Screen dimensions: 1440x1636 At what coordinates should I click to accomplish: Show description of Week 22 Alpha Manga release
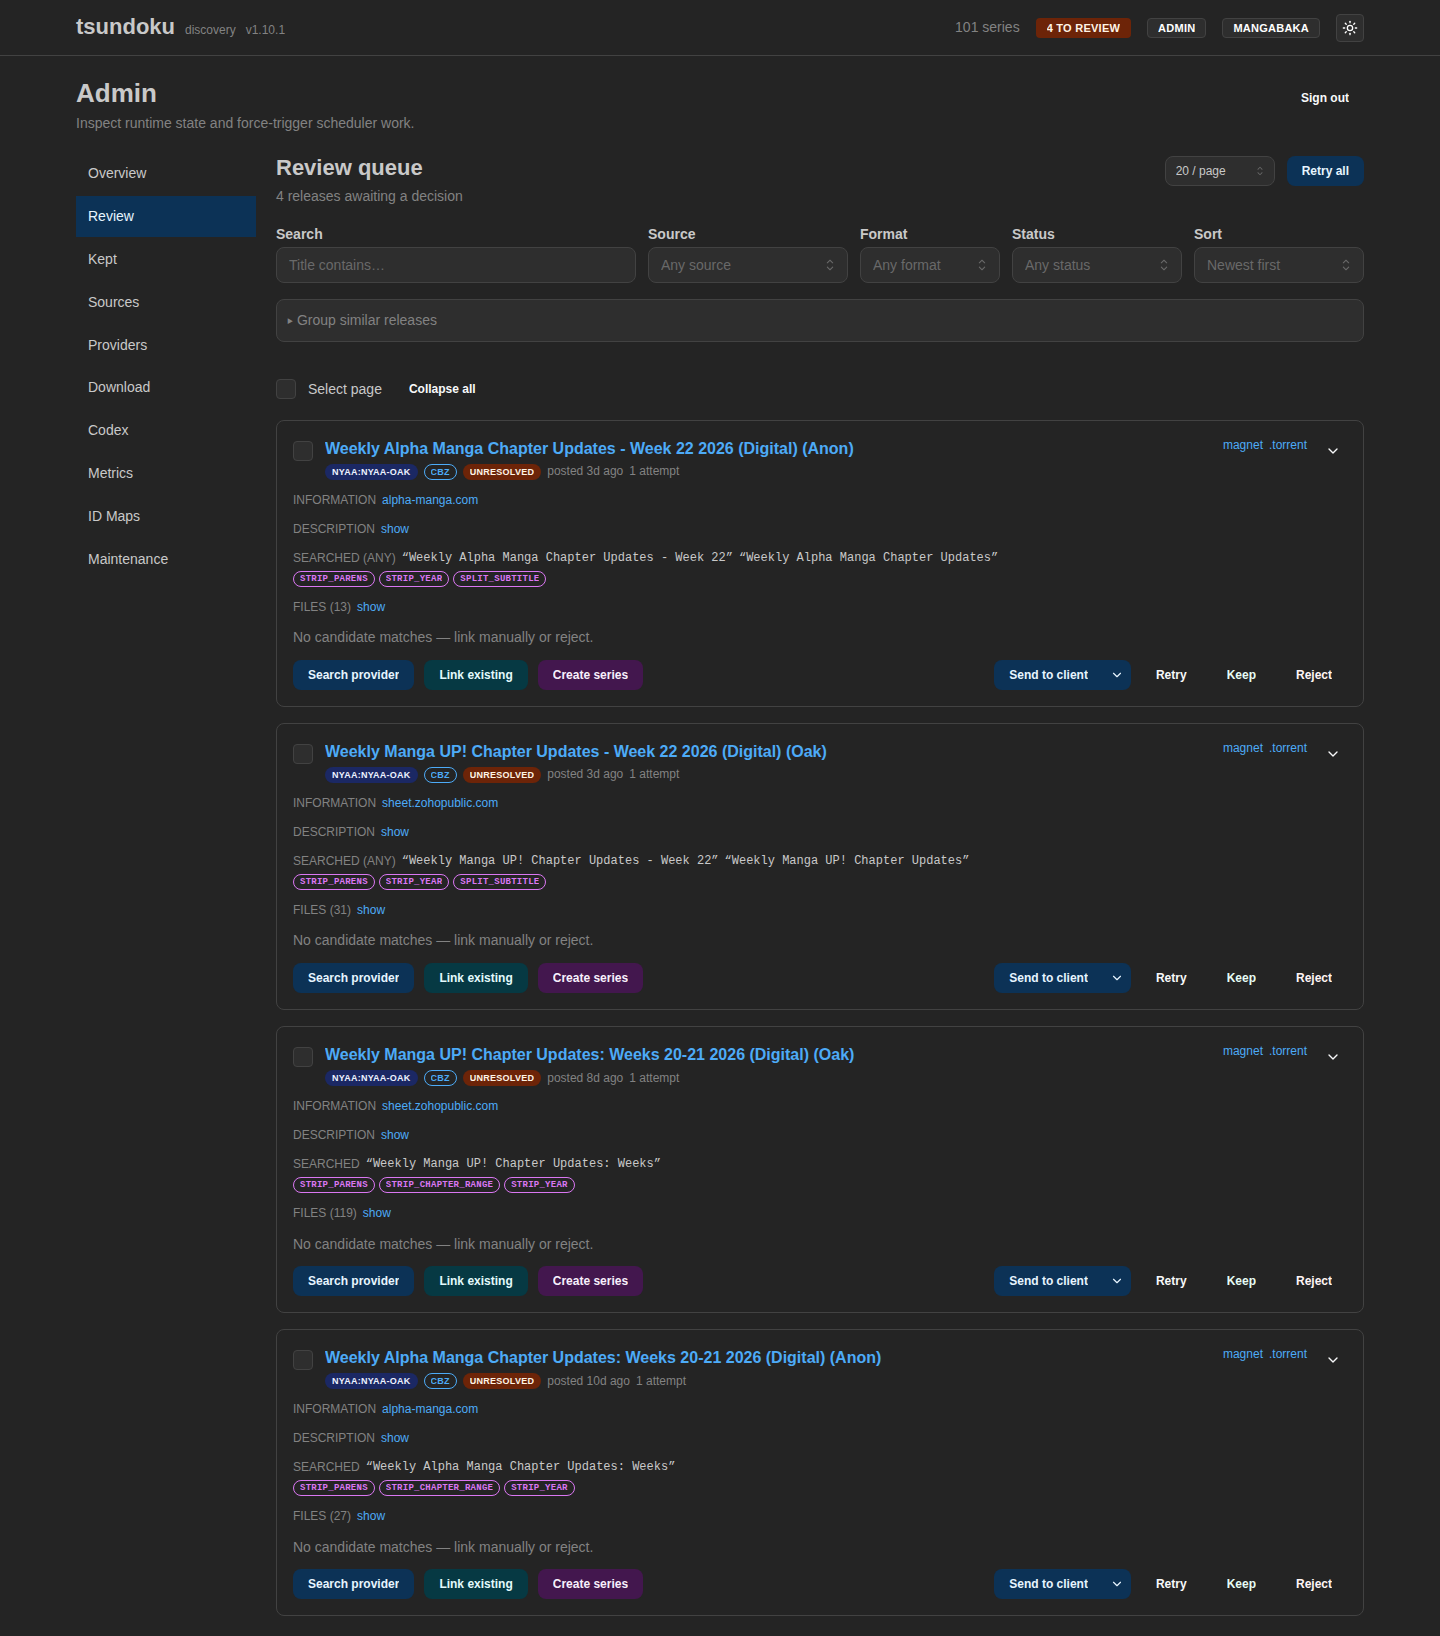(x=395, y=529)
